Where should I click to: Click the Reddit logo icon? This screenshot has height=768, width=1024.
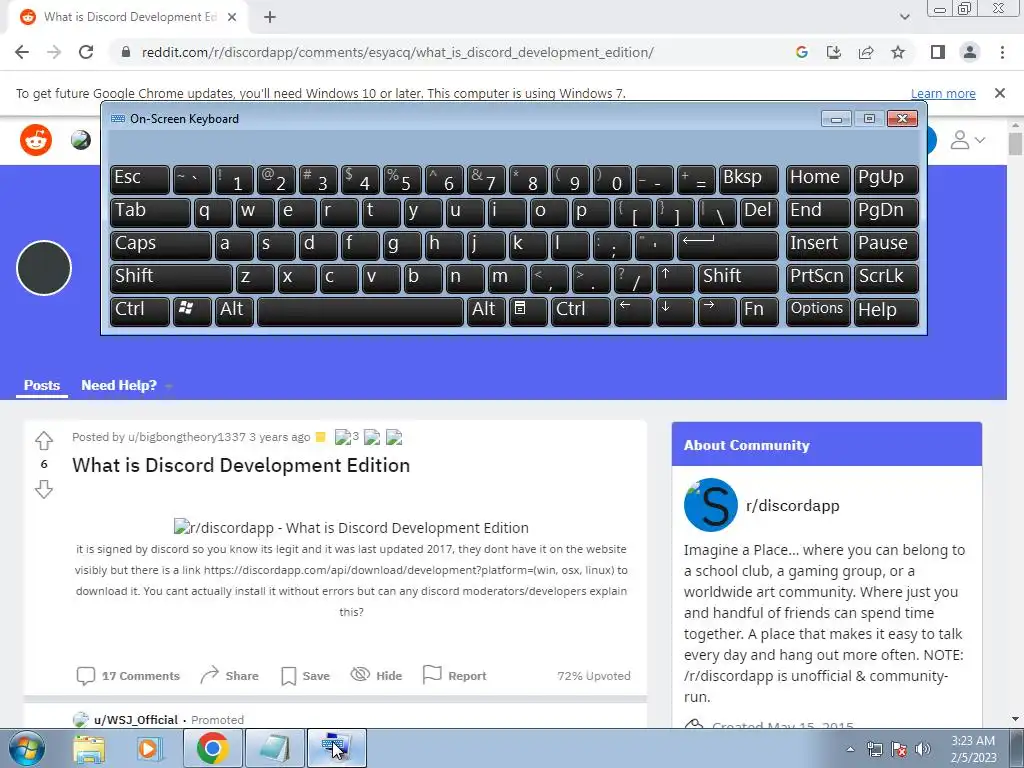click(36, 140)
